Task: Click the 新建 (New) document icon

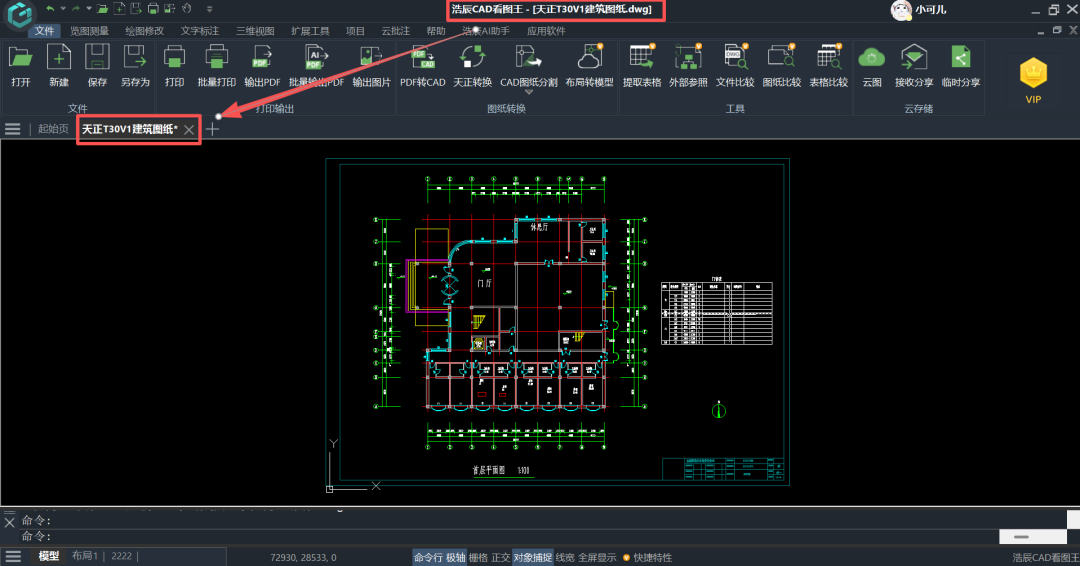Action: (x=59, y=58)
